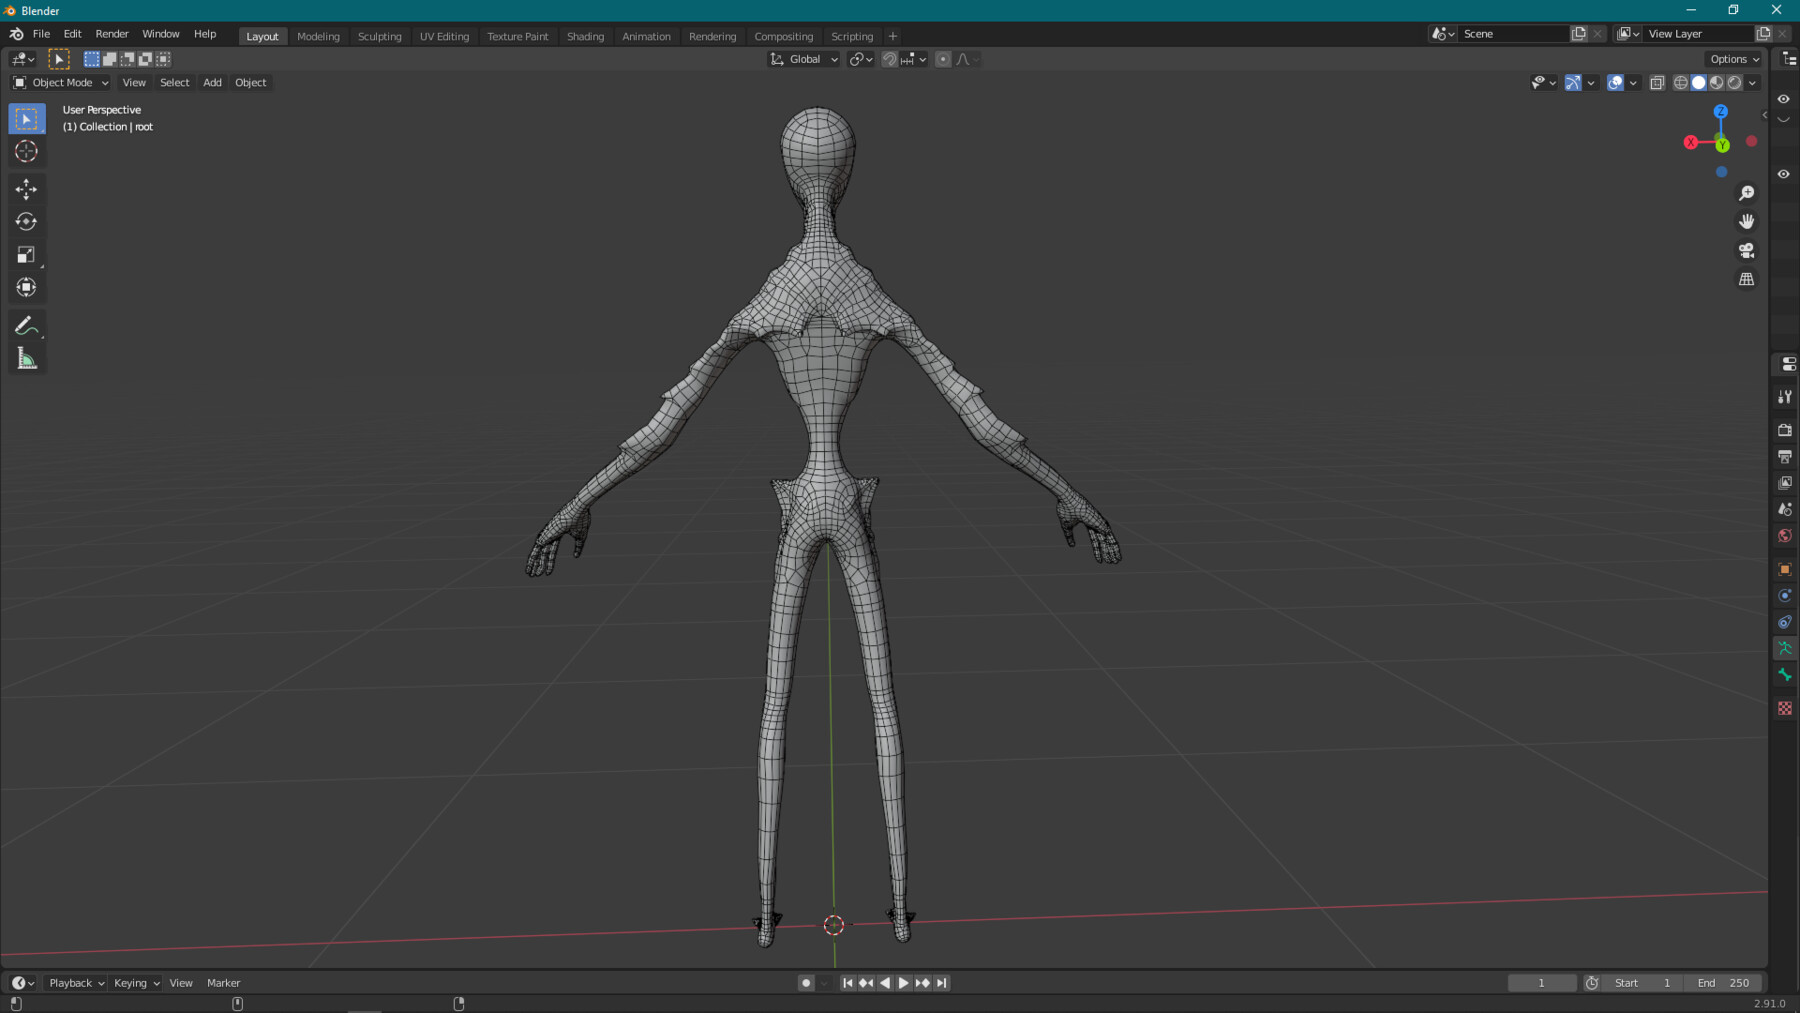Select the Annotate tool
Viewport: 1800px width, 1013px height.
[x=26, y=324]
